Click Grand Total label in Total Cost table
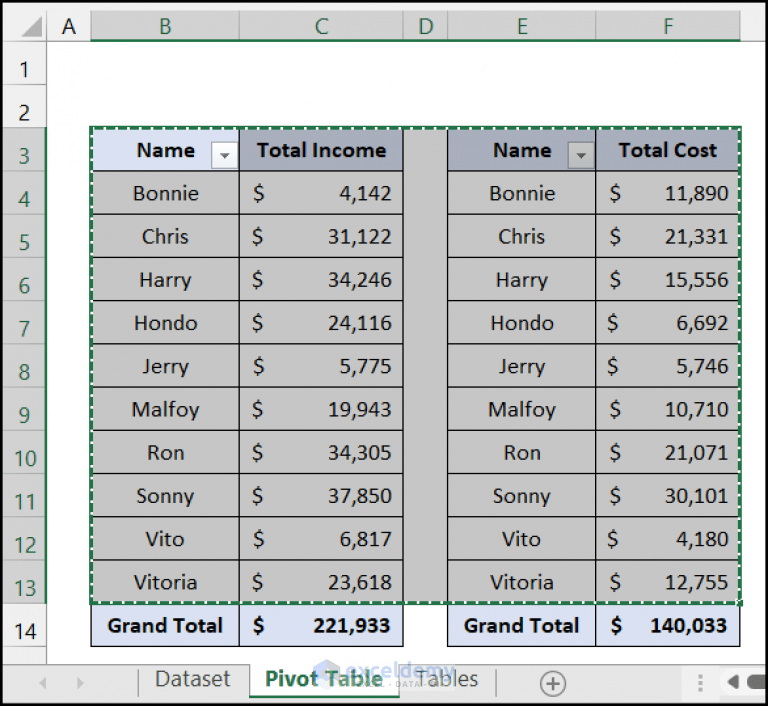This screenshot has height=706, width=768. pos(522,626)
